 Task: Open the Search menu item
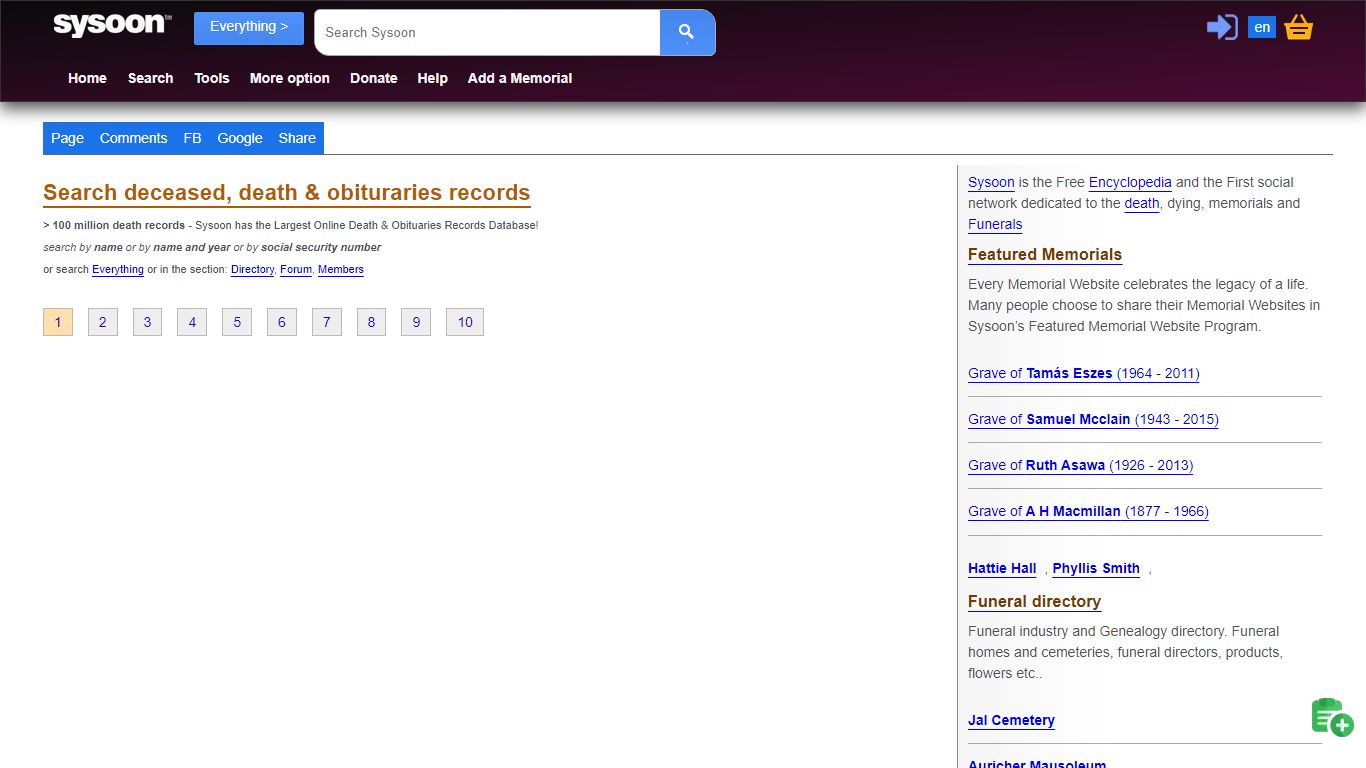[x=150, y=78]
